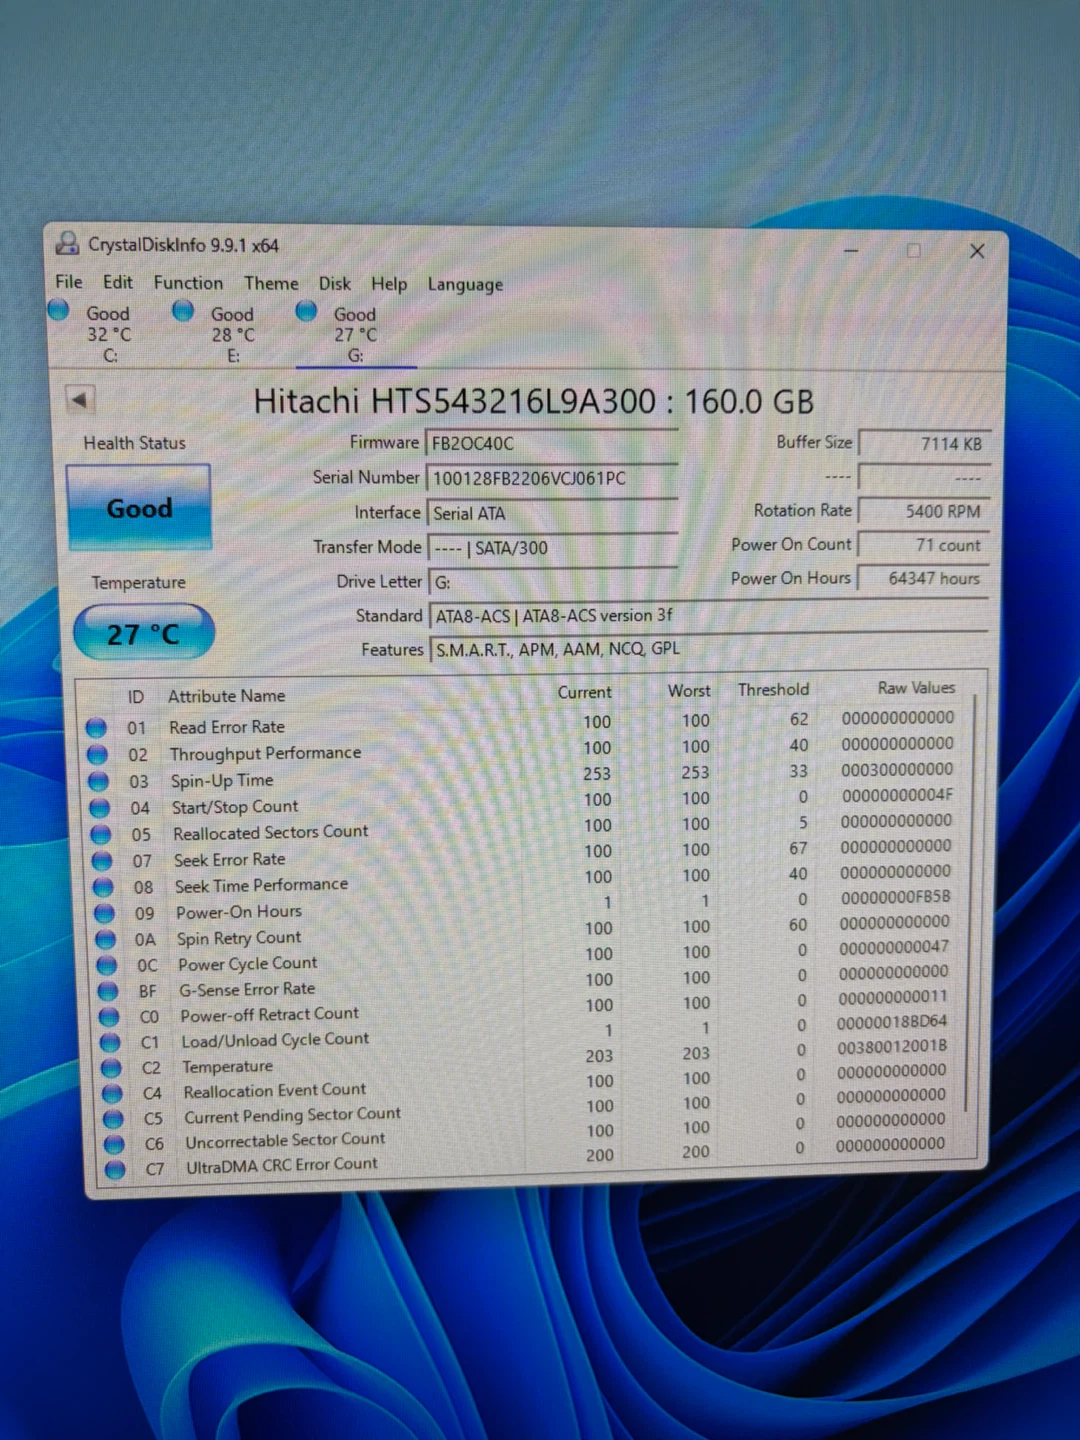Select the Reallocated Sectors Count row text

(270, 832)
